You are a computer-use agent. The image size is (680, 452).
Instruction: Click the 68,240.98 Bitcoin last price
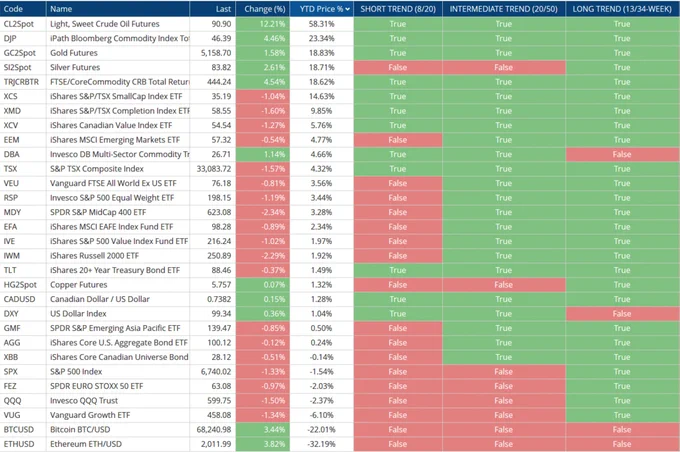[214, 429]
